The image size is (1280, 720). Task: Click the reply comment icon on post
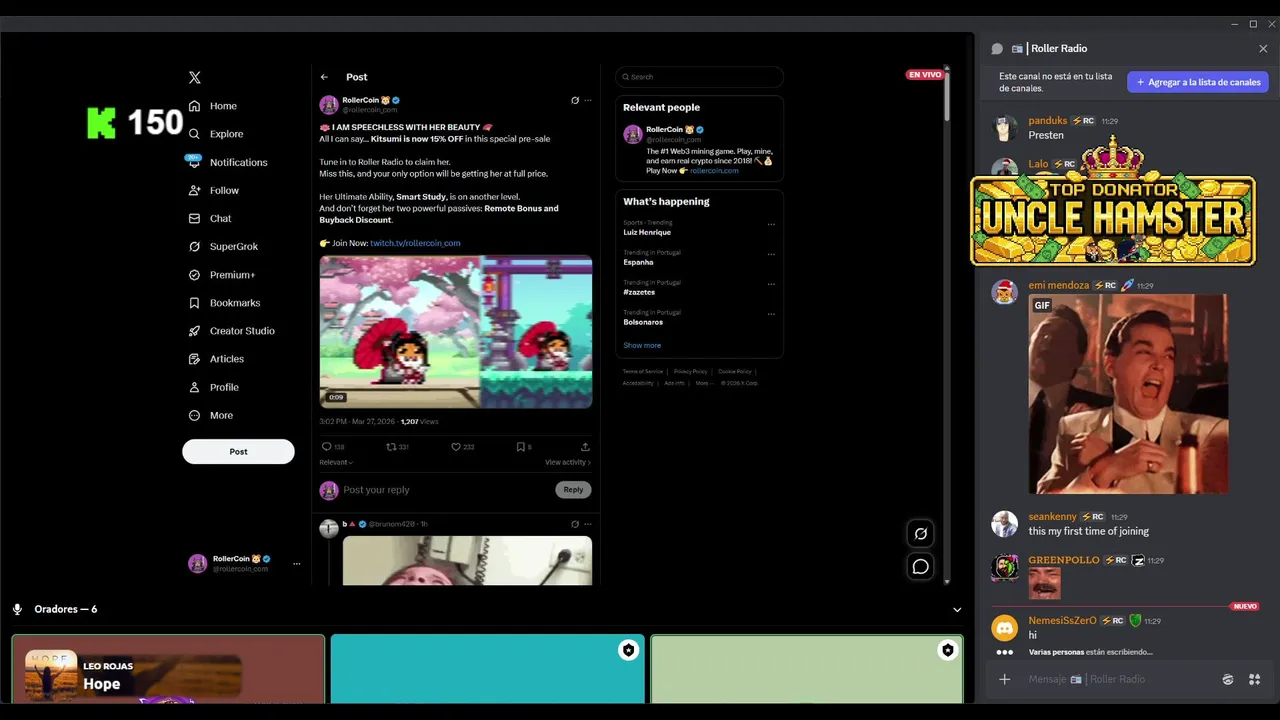coord(326,447)
